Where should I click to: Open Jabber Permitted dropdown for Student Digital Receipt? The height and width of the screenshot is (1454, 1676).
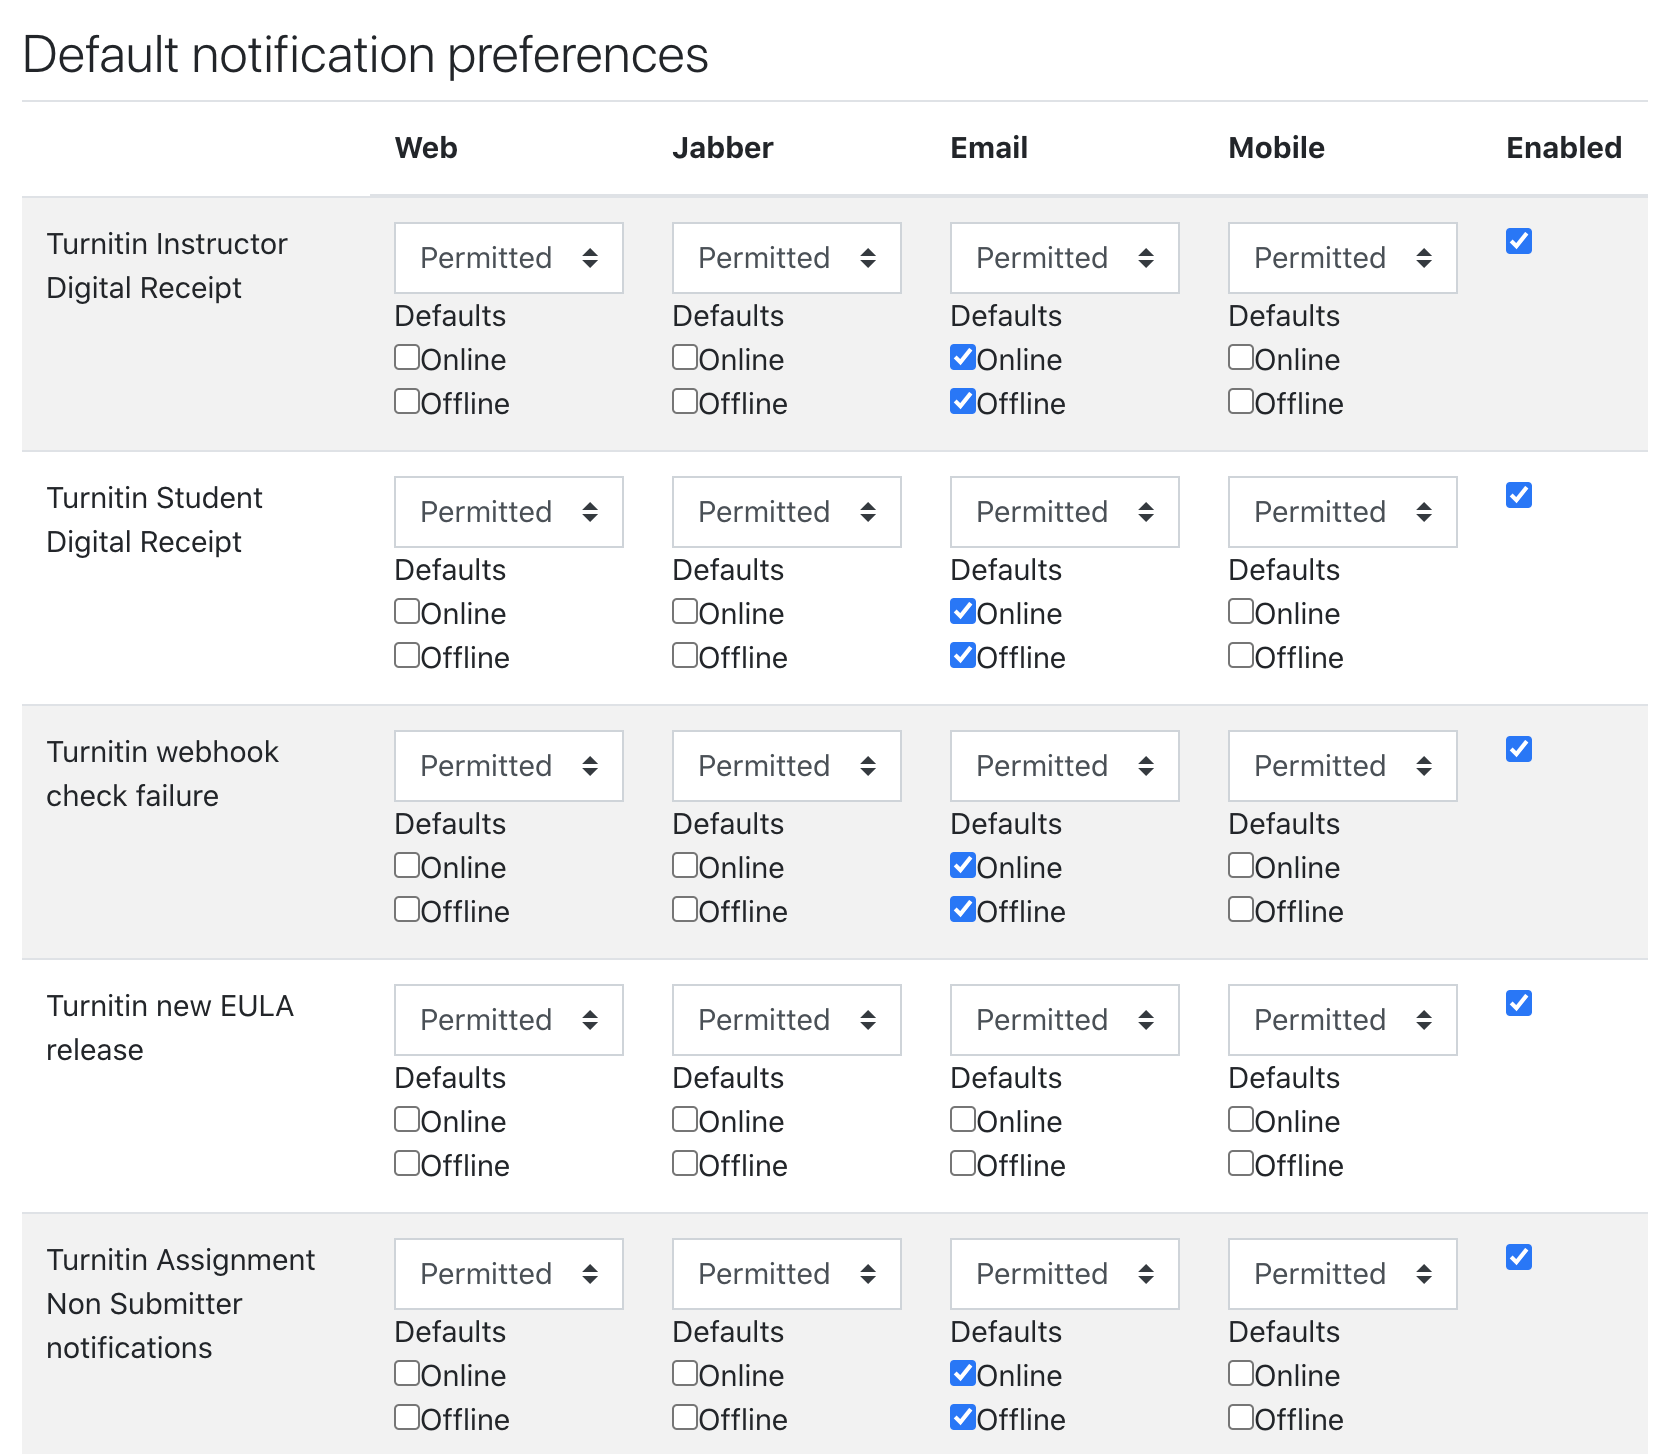click(787, 512)
